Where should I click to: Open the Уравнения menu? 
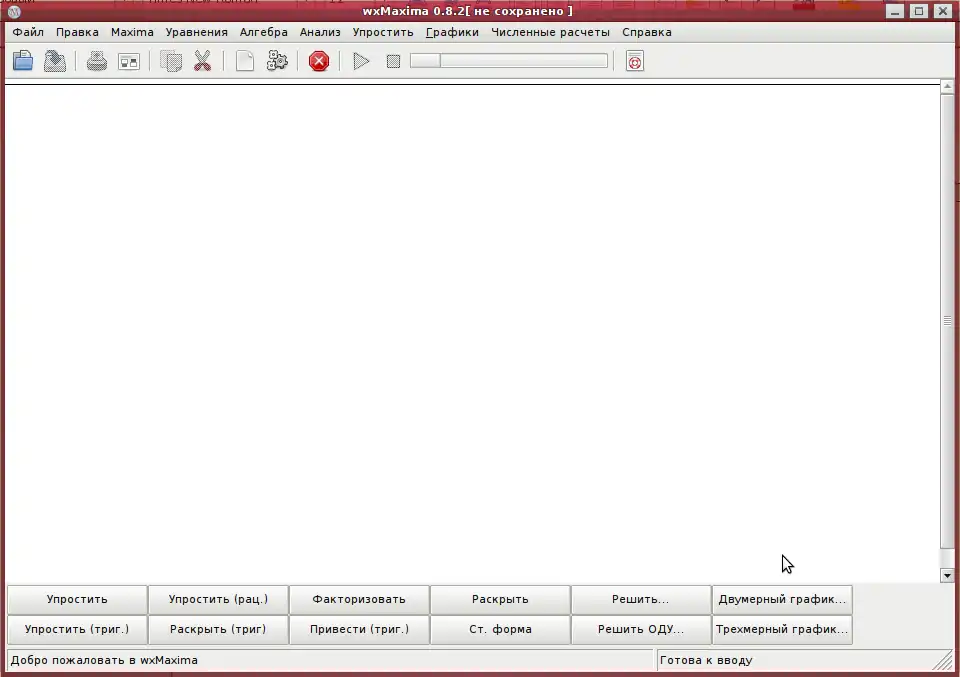coord(196,32)
